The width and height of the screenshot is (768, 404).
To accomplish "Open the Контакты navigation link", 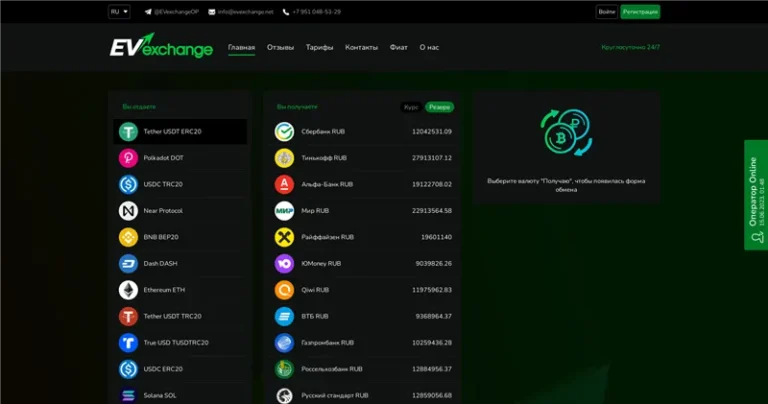I will pos(361,47).
